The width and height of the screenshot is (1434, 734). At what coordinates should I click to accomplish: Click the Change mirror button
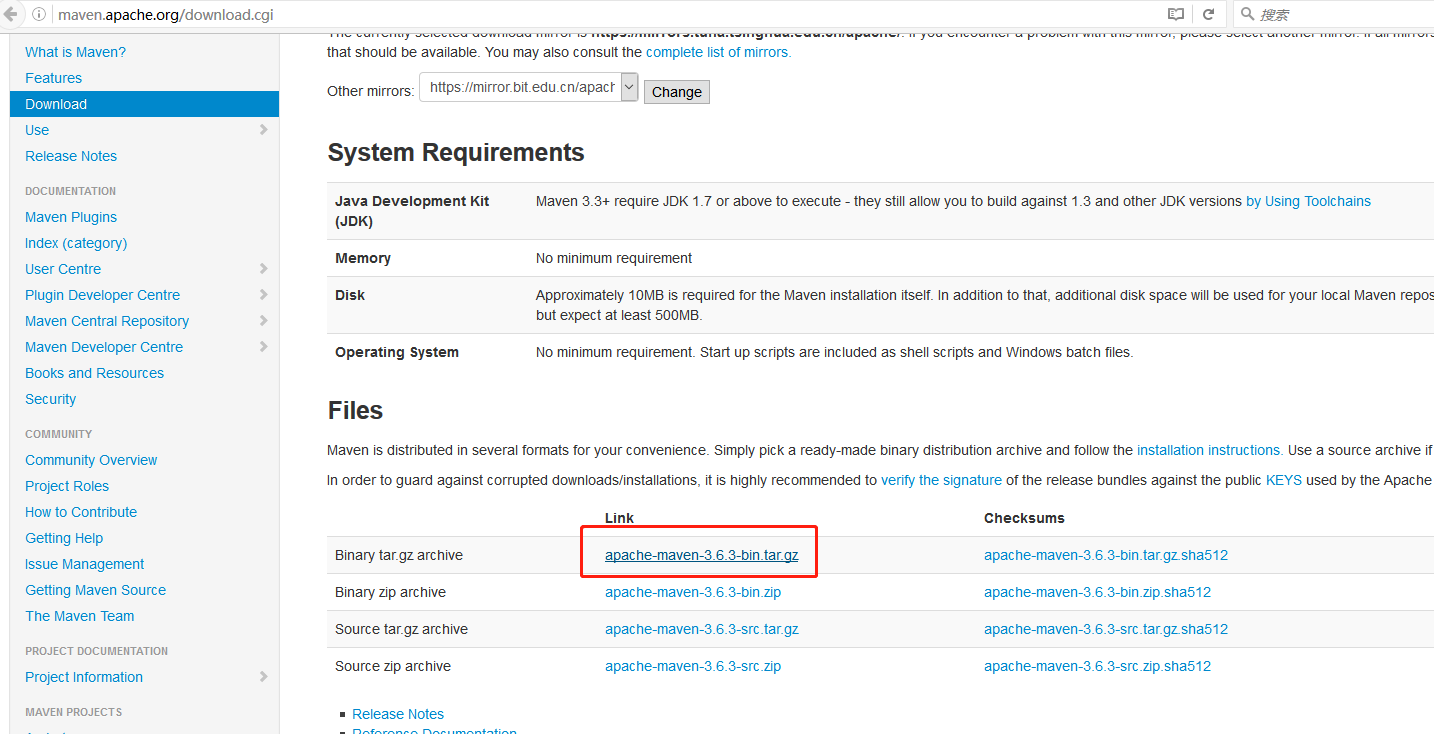coord(676,92)
